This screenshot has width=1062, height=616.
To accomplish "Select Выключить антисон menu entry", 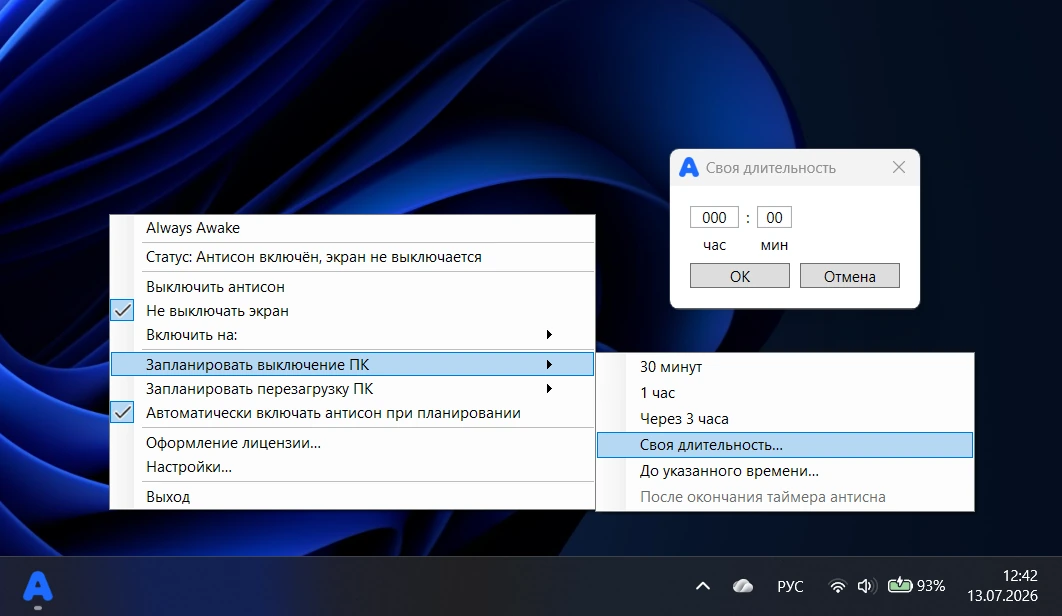I will [x=352, y=287].
